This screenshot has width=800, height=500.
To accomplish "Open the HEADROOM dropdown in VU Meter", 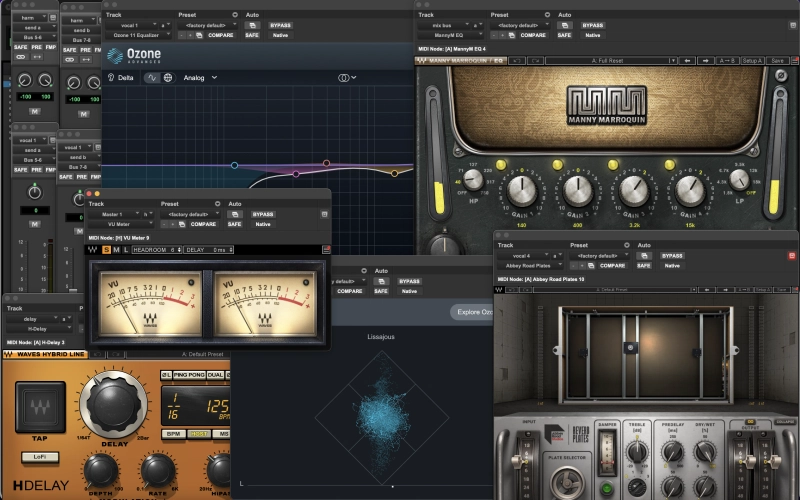I will tap(155, 249).
